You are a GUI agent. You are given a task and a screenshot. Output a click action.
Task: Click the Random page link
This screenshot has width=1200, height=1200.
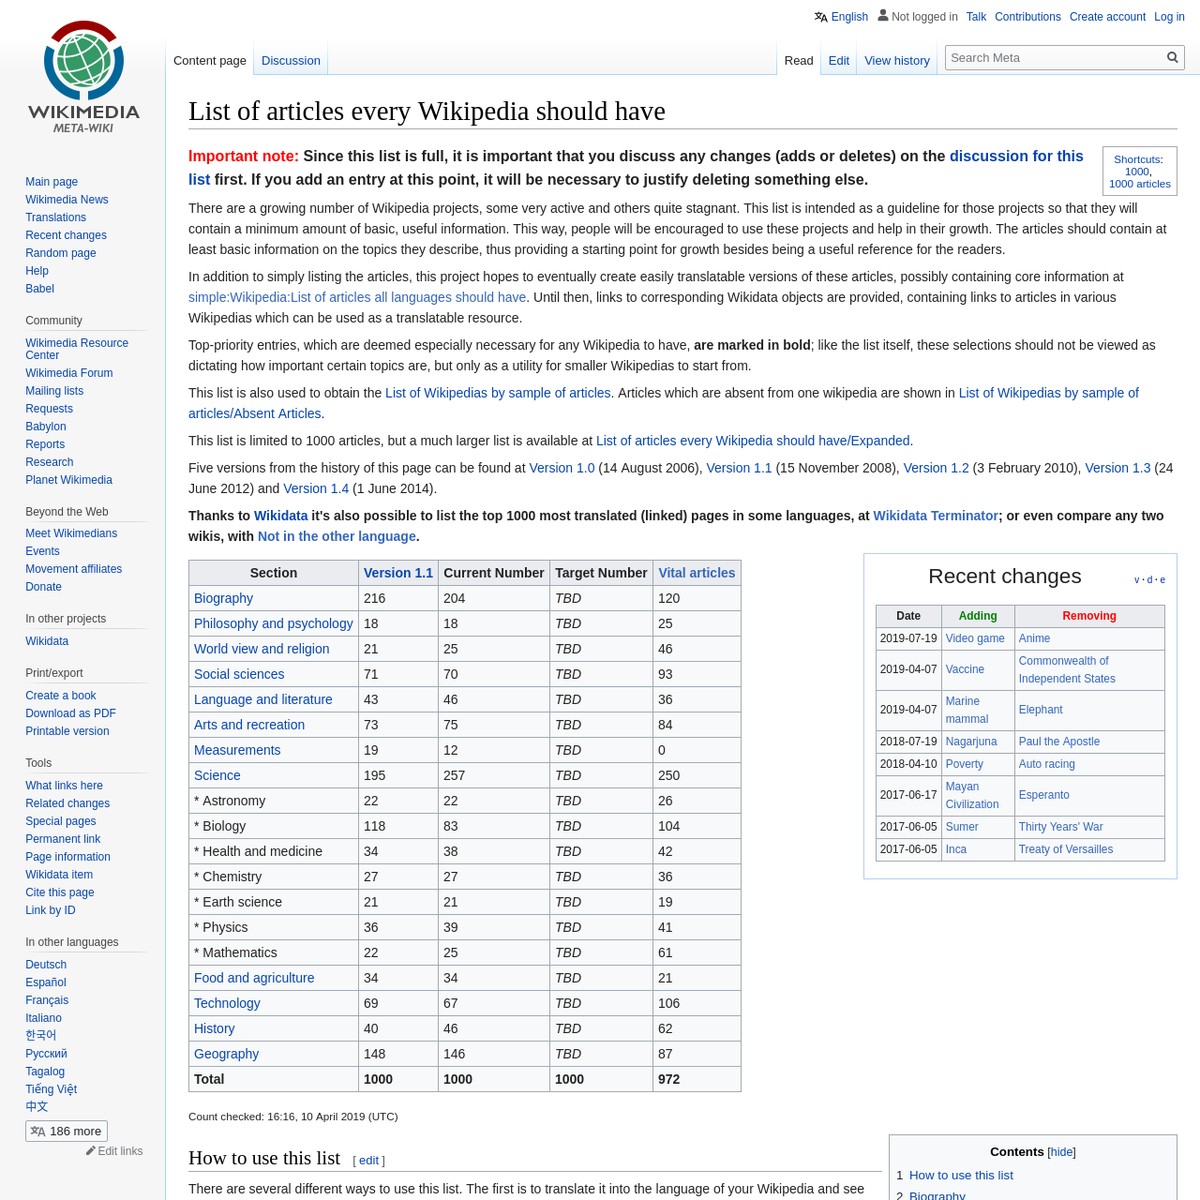(61, 253)
